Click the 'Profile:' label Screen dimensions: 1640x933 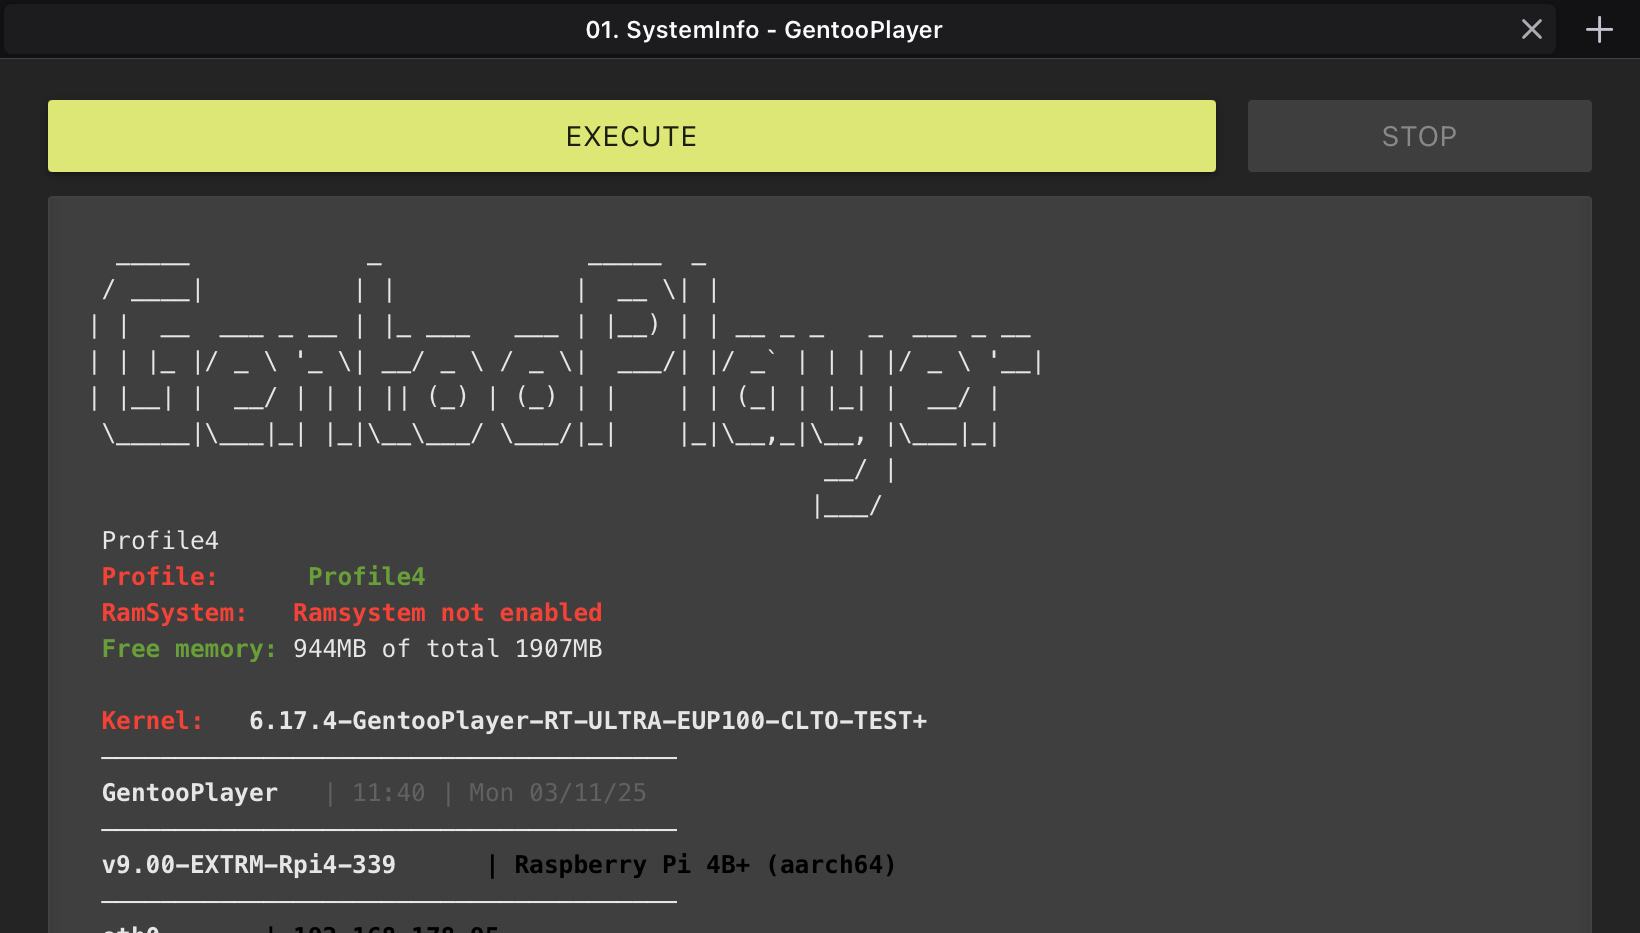pos(160,577)
